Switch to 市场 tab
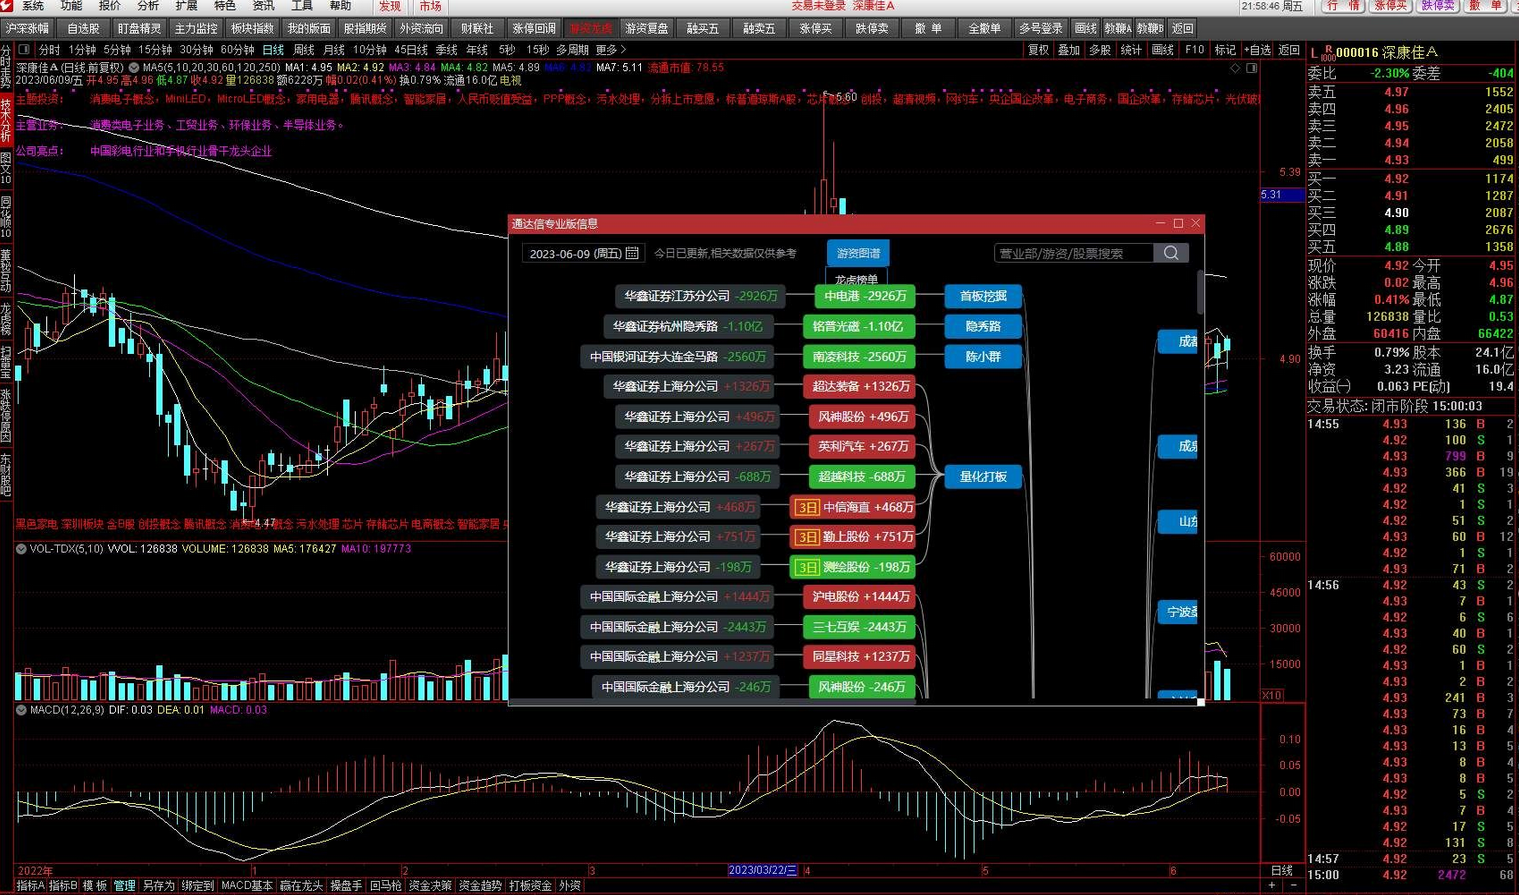The height and width of the screenshot is (895, 1519). (x=430, y=6)
